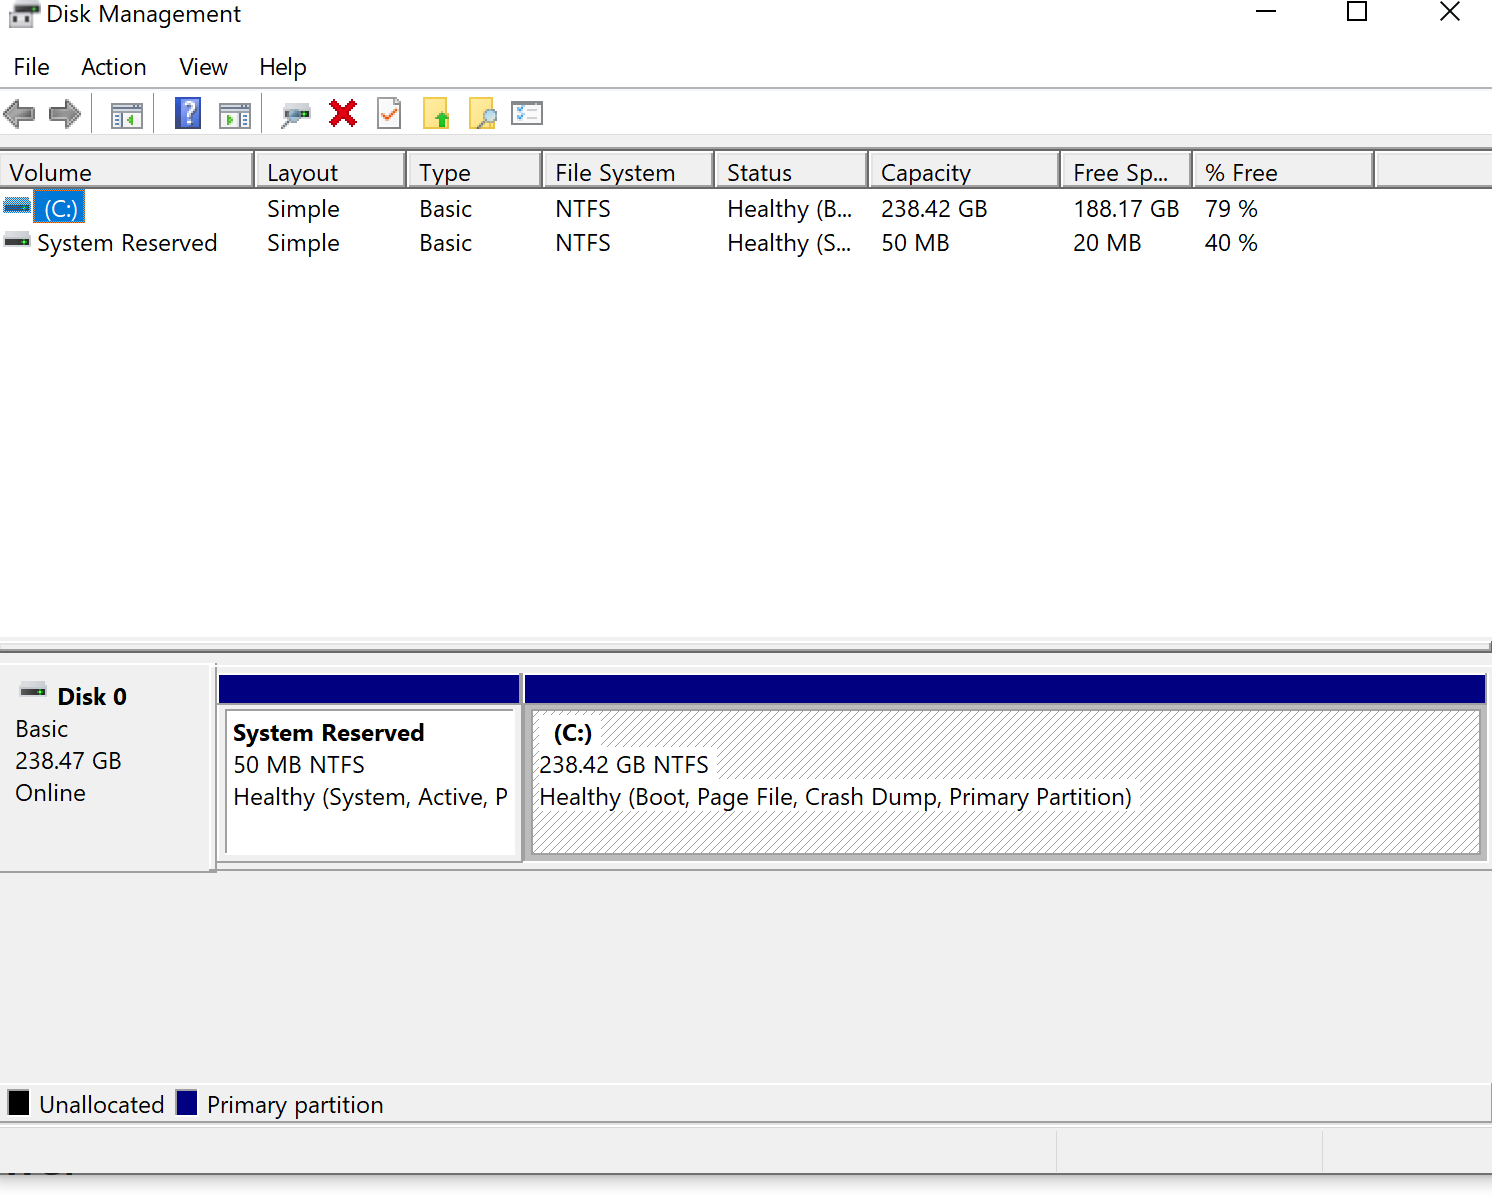The width and height of the screenshot is (1492, 1204).
Task: Open the View menu
Action: 203,67
